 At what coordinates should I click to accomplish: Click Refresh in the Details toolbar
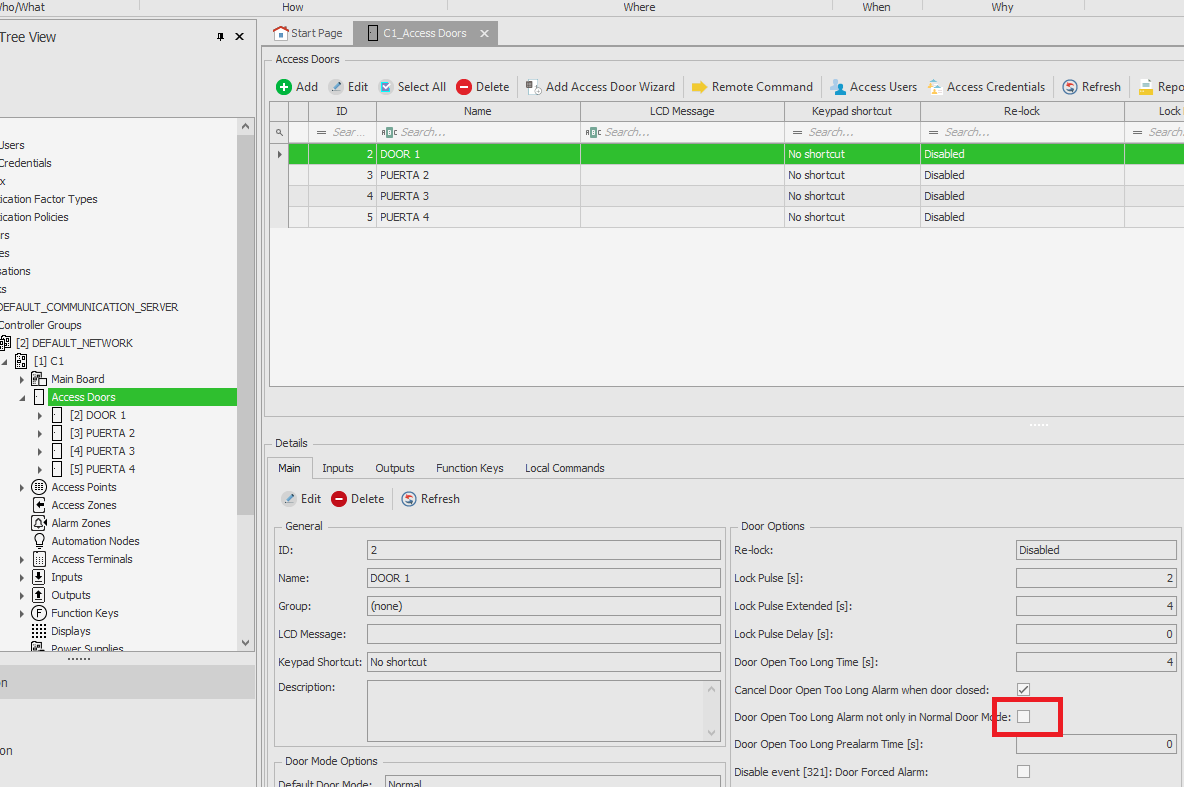point(430,499)
